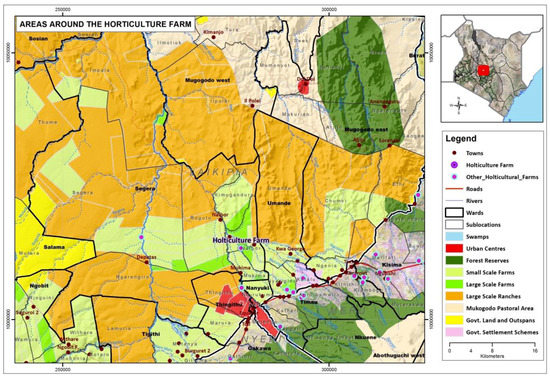Select the Large Scale Ranches orange swatch
Viewport: 550px width, 379px height.
click(454, 296)
